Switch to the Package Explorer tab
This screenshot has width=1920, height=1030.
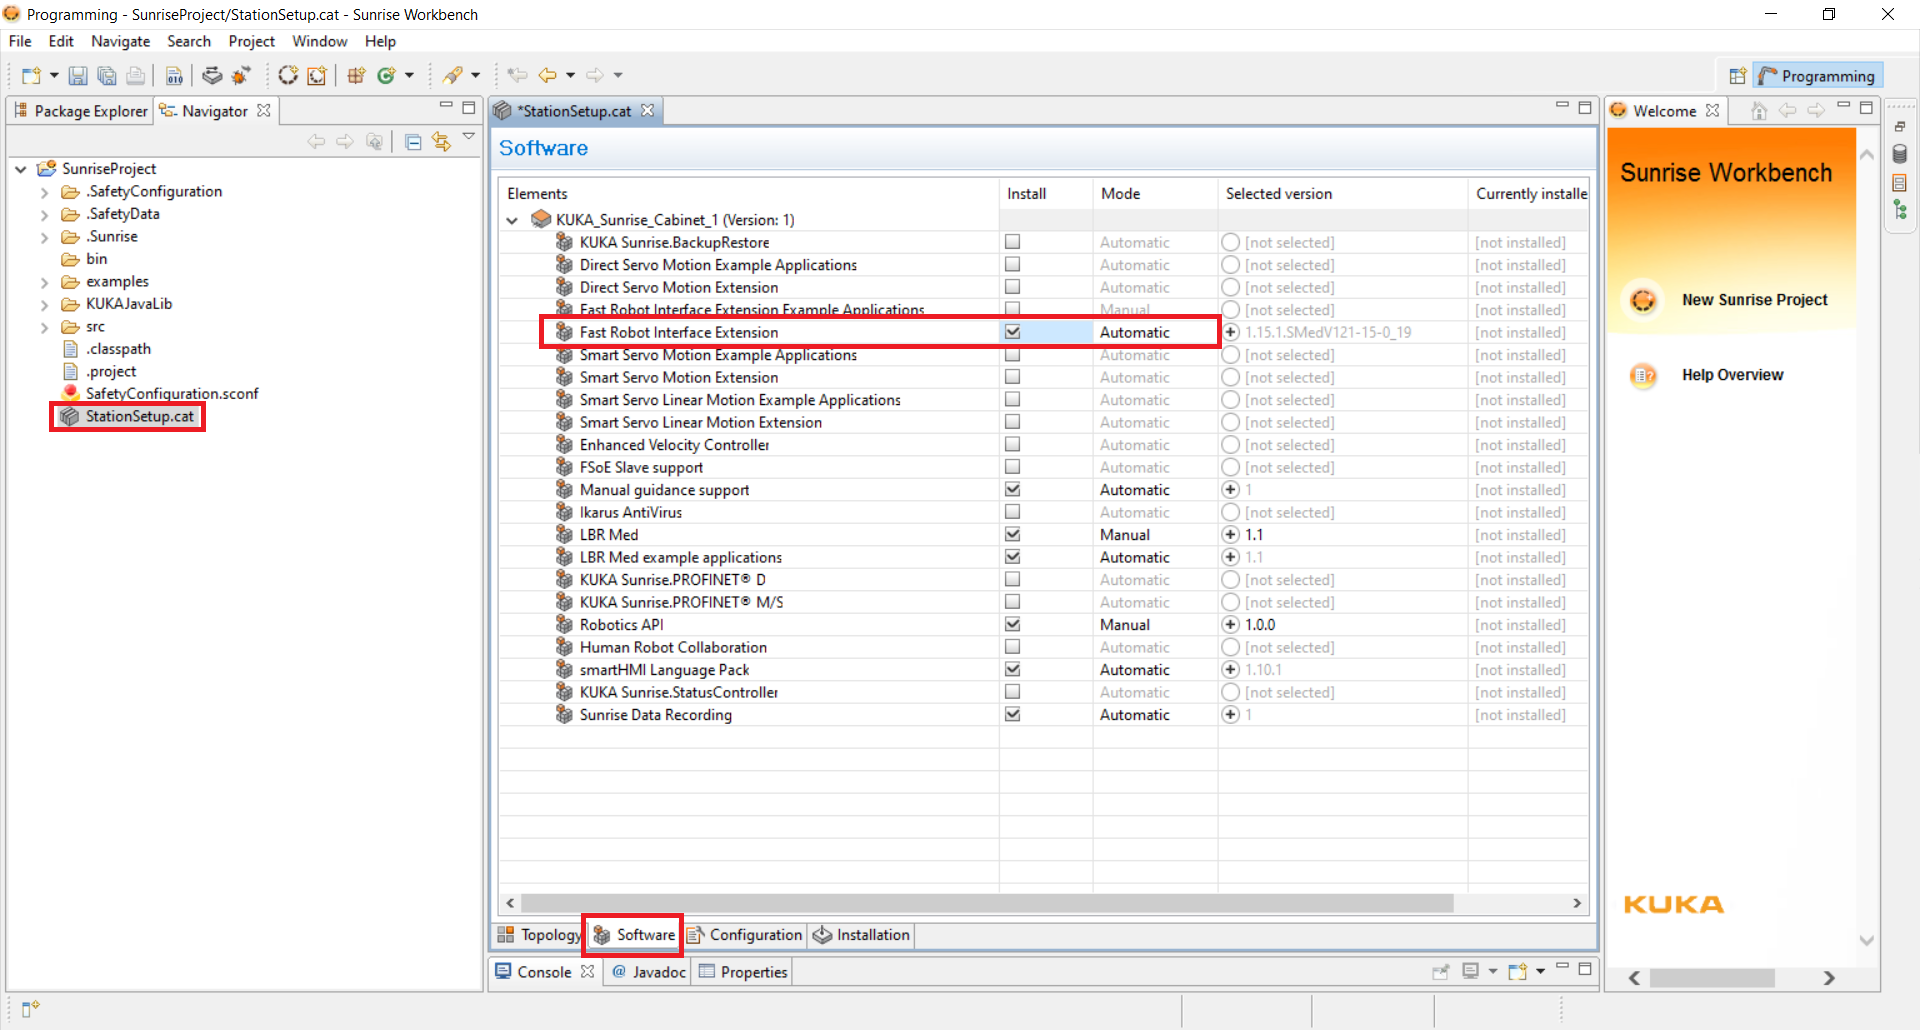80,111
